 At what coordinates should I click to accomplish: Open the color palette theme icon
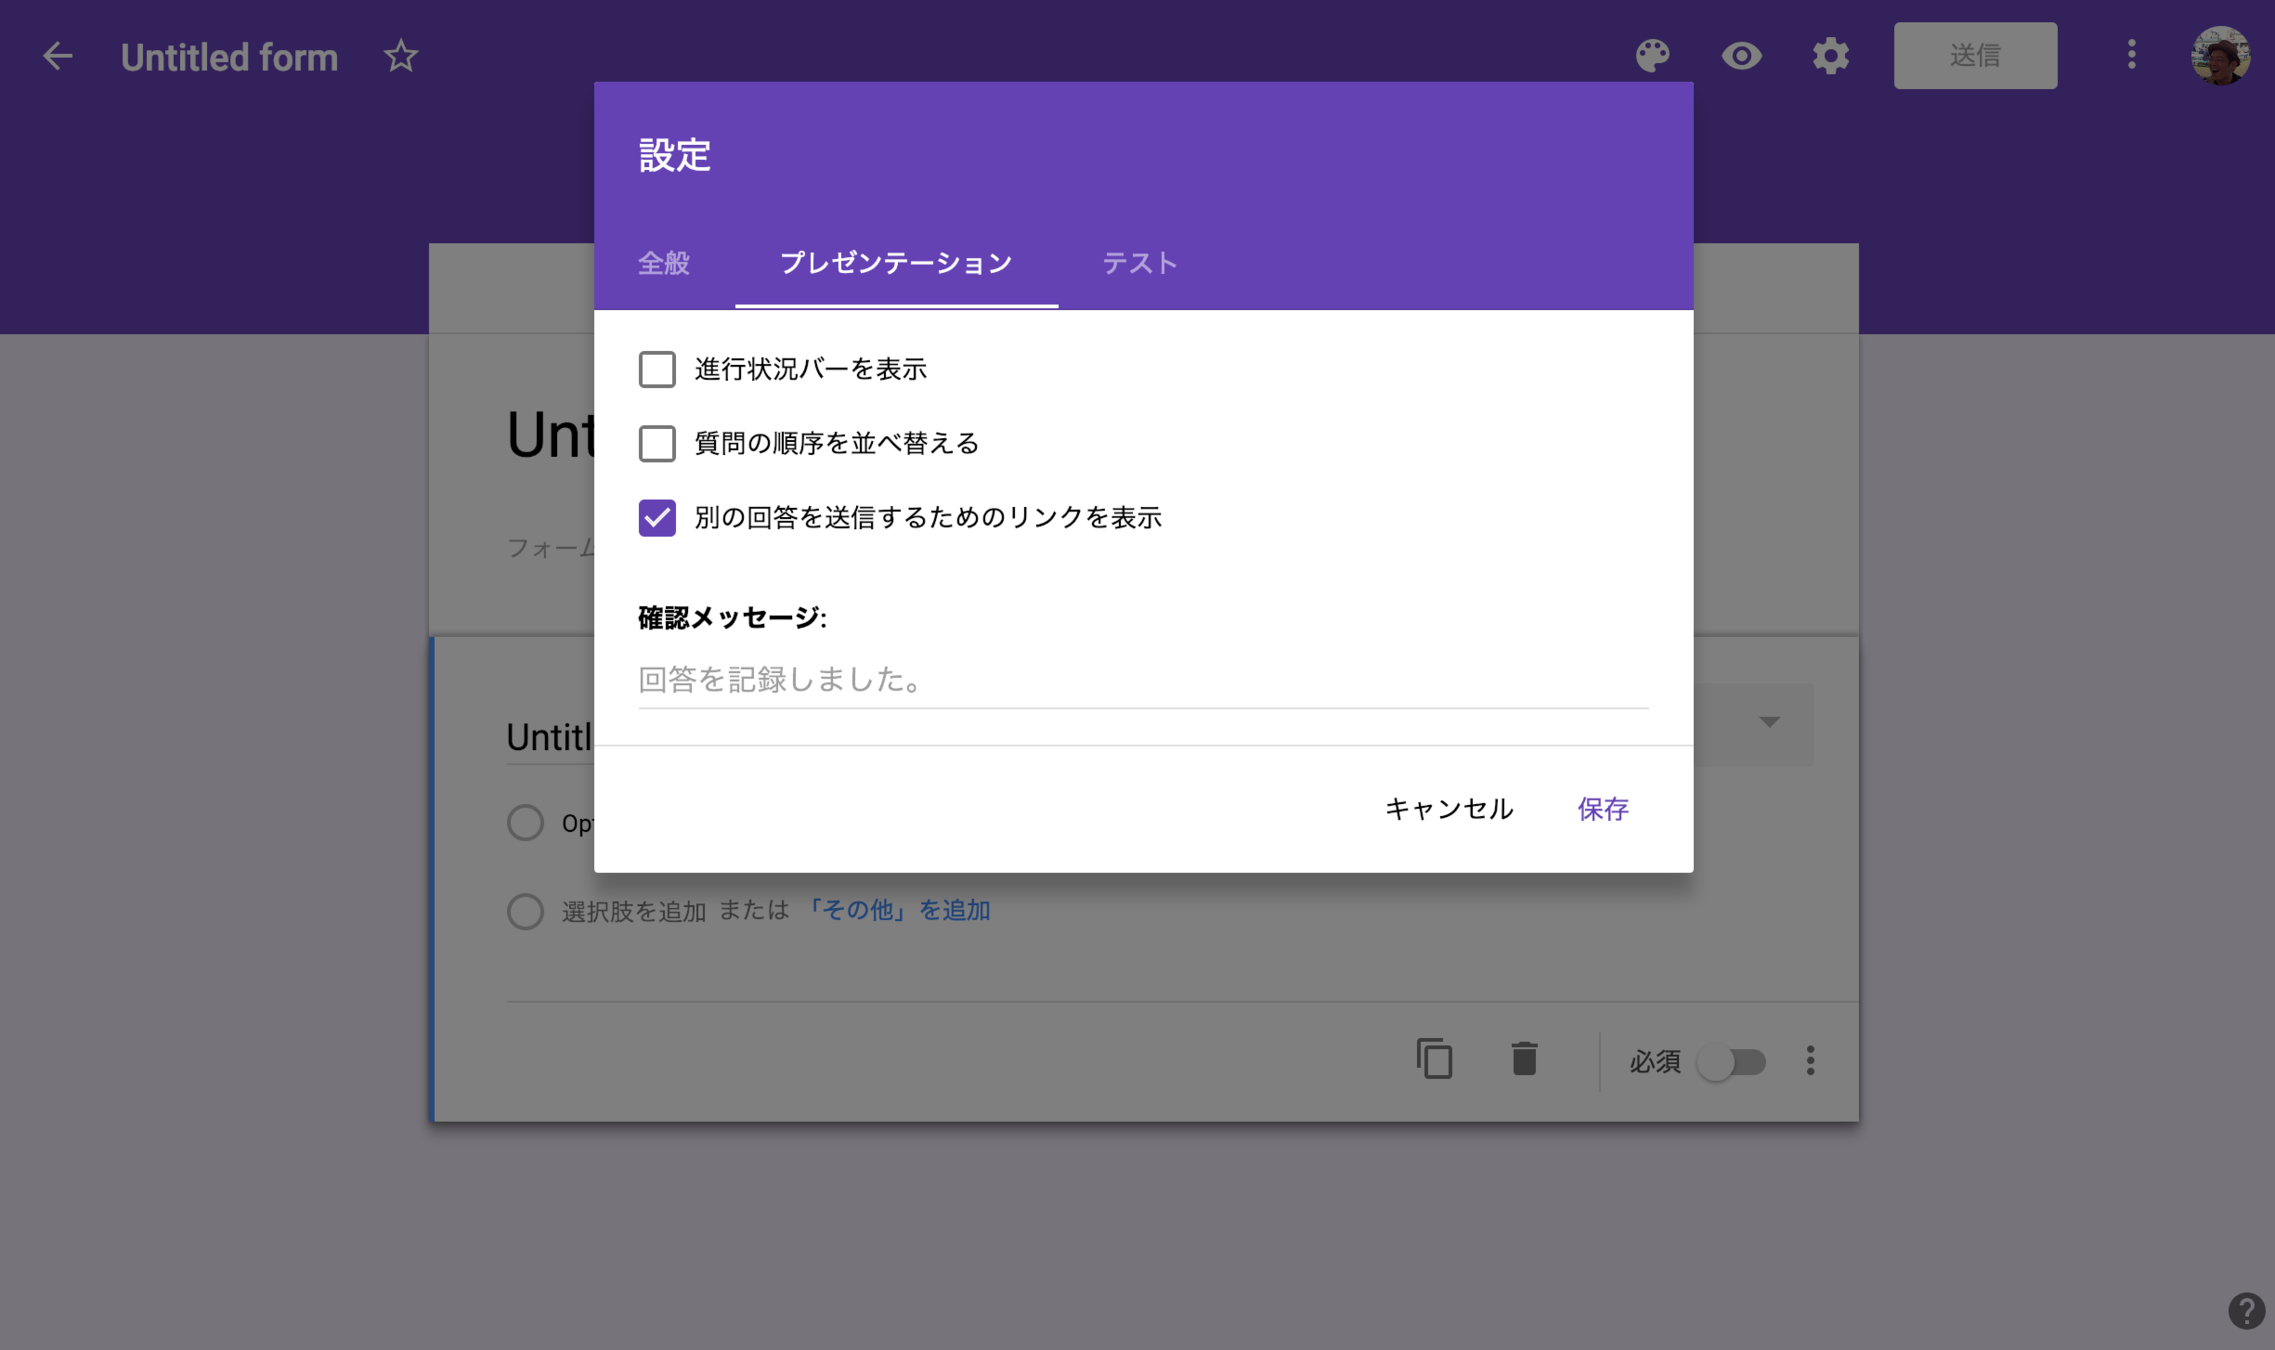coord(1652,56)
